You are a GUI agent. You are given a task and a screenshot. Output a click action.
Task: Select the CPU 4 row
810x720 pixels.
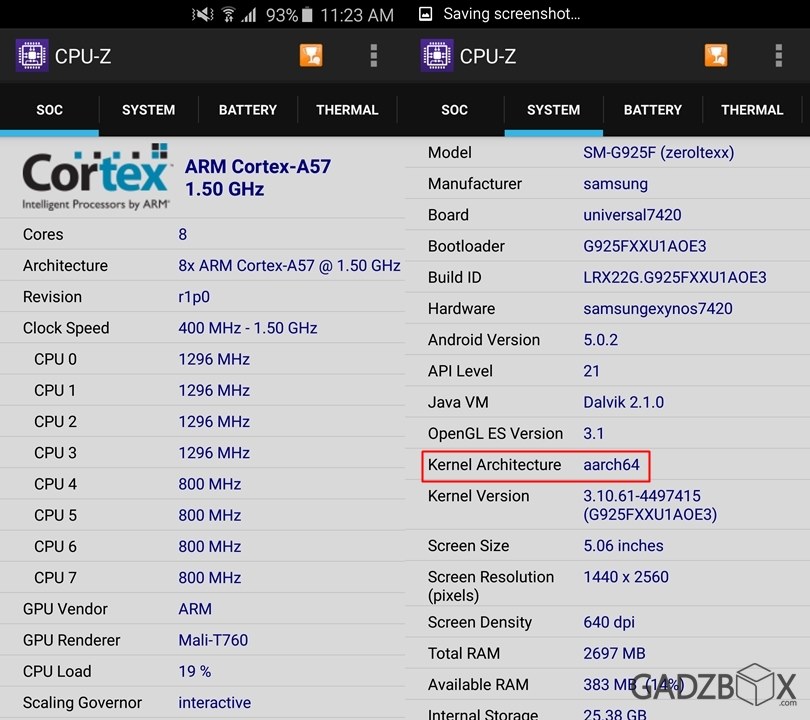202,484
